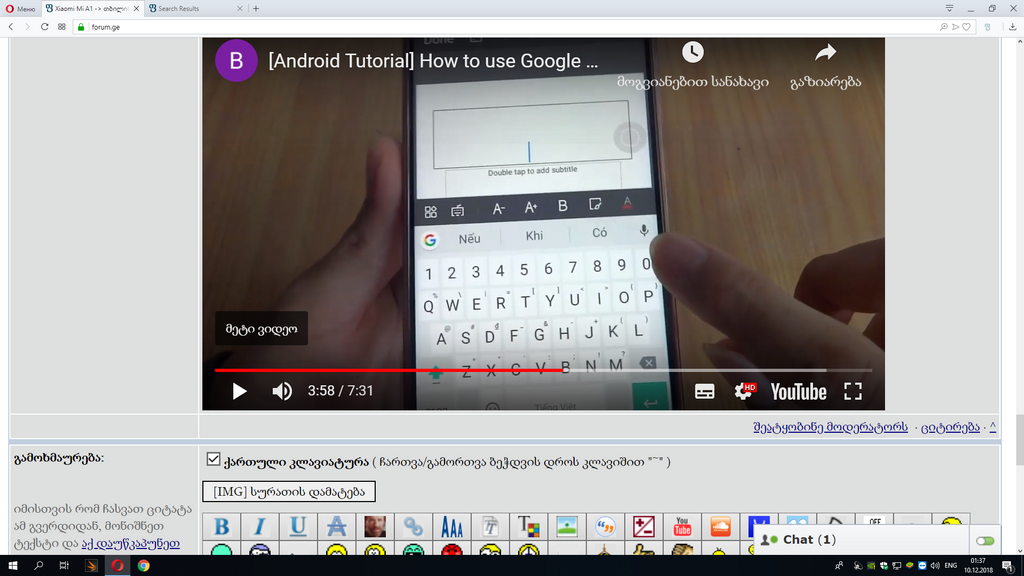Open the Speed Dial grid icon
The height and width of the screenshot is (576, 1024).
point(61,27)
